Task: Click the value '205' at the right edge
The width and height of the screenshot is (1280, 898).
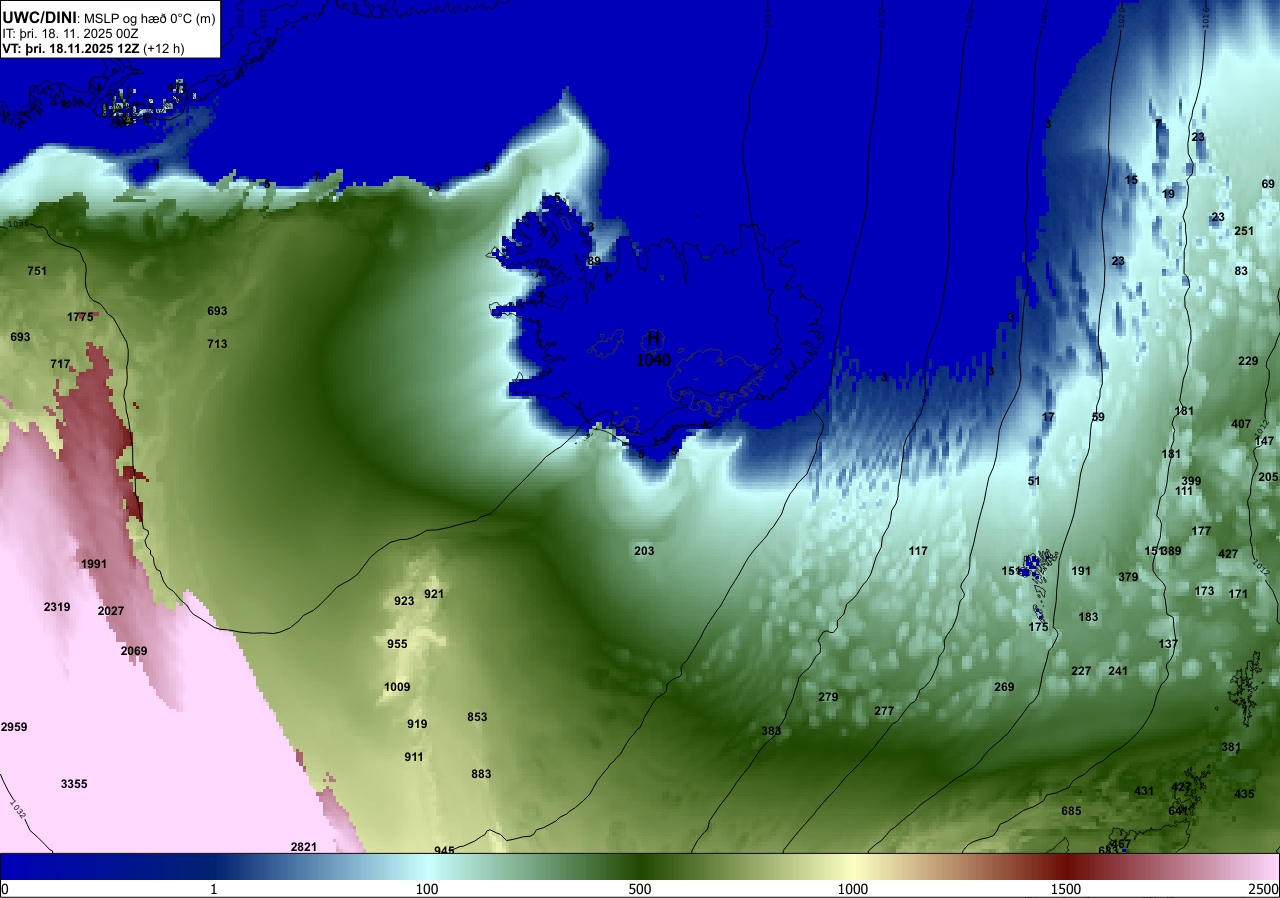Action: point(1268,477)
